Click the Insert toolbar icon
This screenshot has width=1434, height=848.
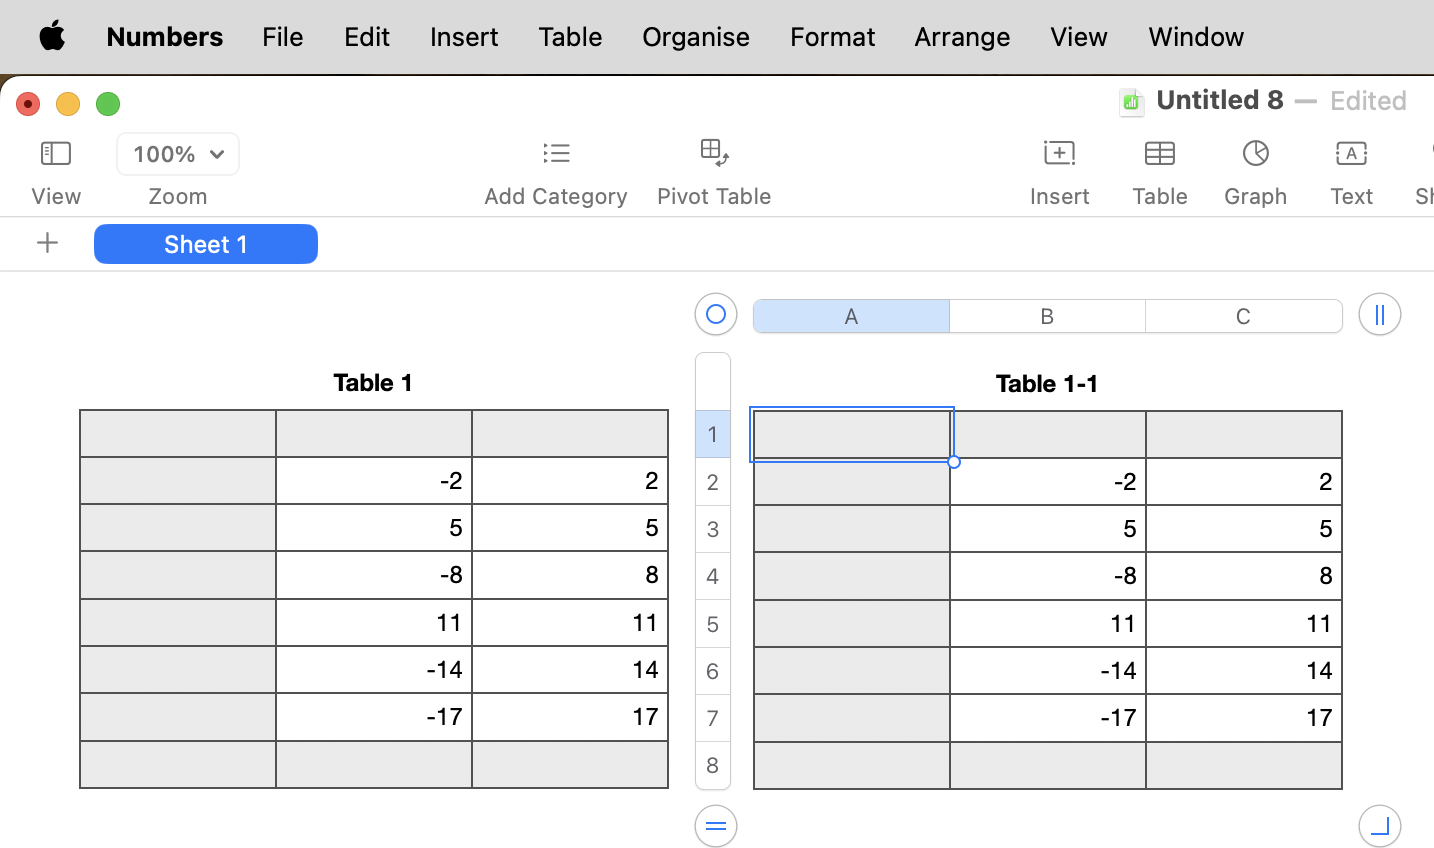pyautogui.click(x=1059, y=153)
